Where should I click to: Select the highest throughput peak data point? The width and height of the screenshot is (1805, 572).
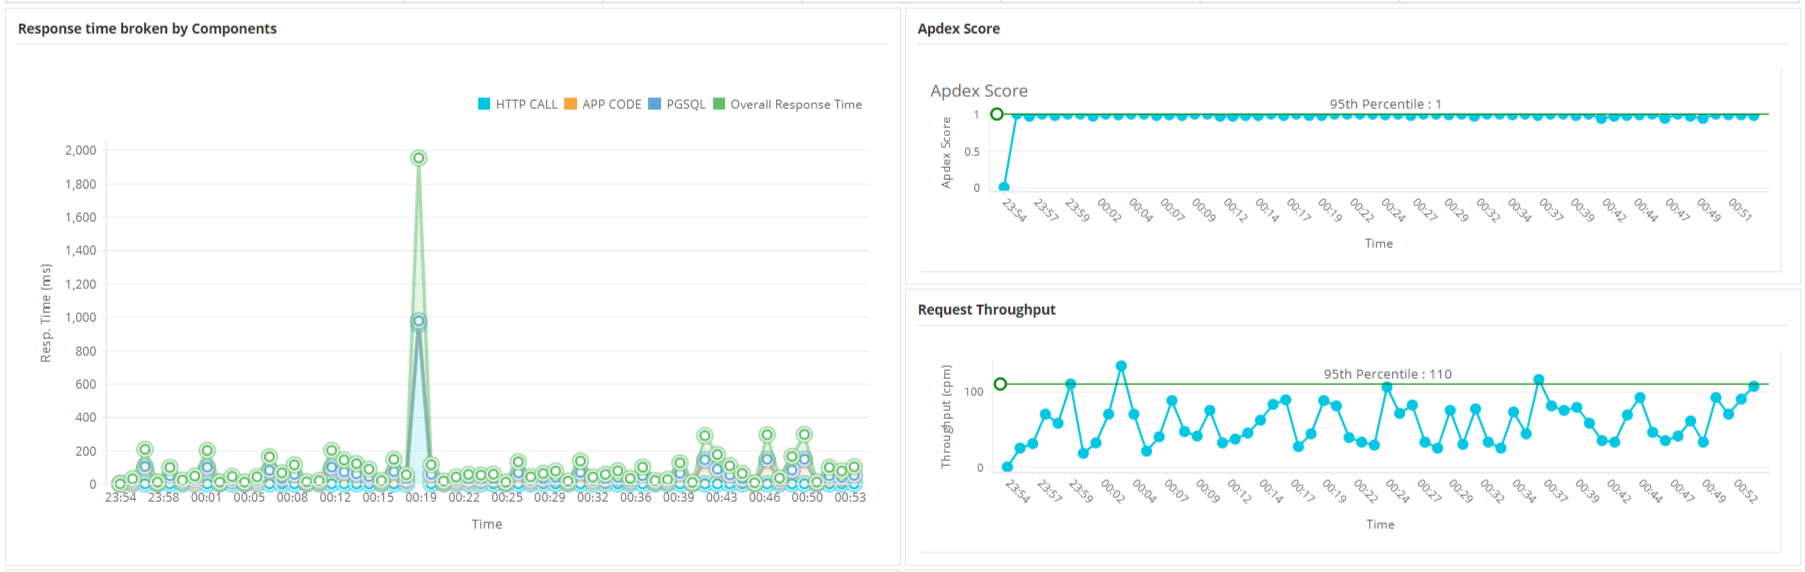1121,366
